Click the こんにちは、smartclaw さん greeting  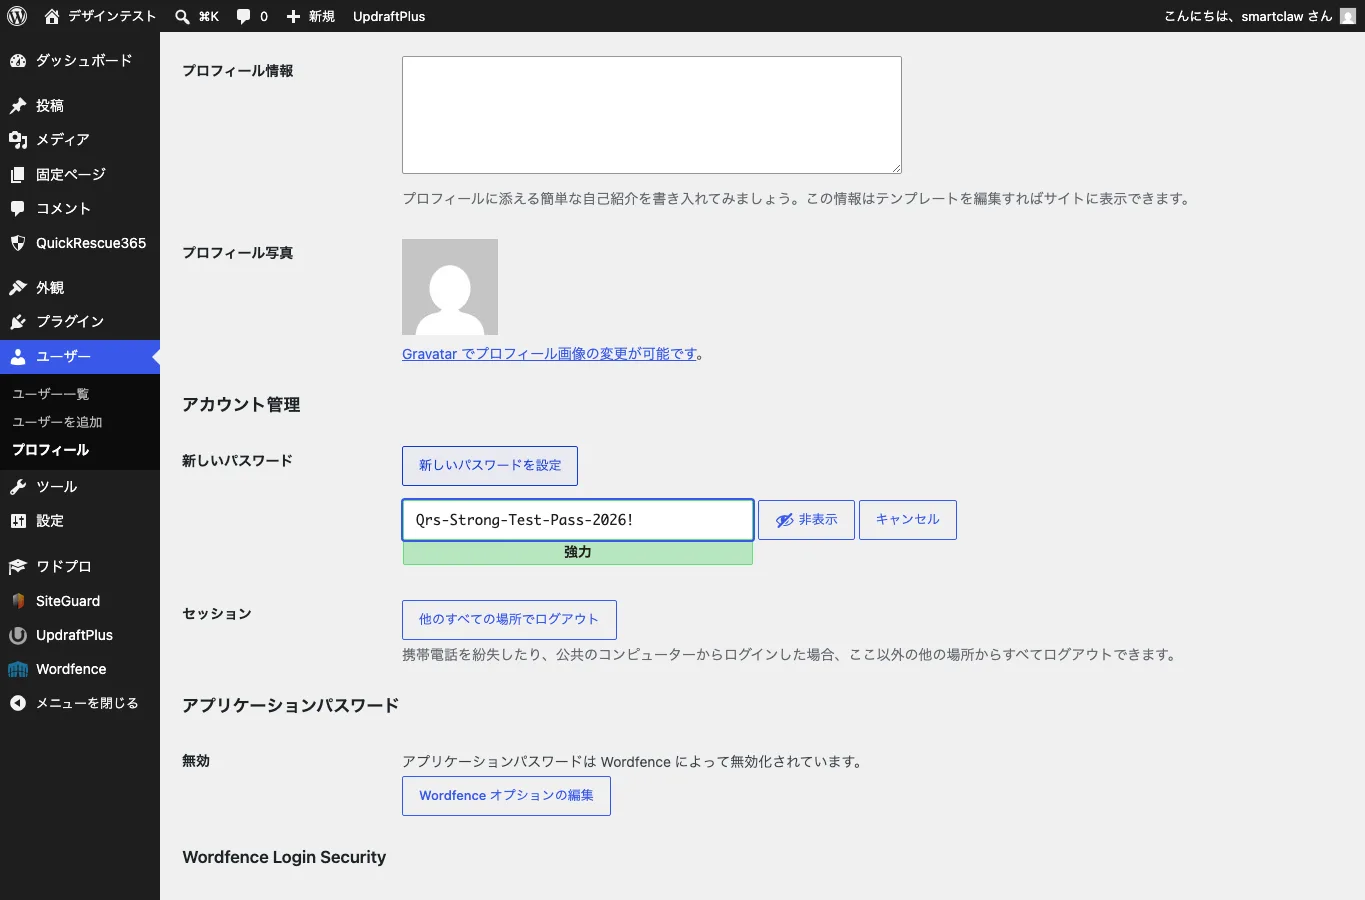click(1248, 16)
